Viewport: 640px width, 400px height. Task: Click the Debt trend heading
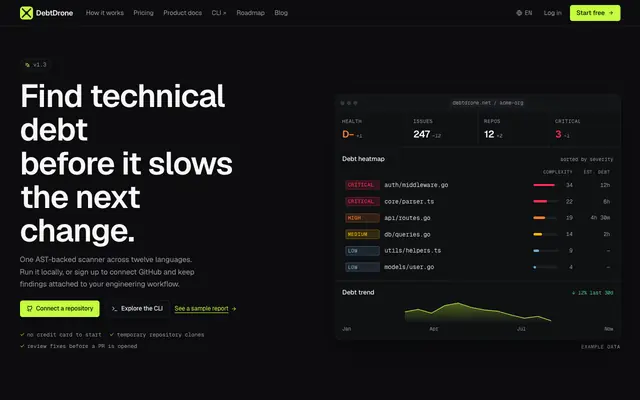tap(358, 292)
